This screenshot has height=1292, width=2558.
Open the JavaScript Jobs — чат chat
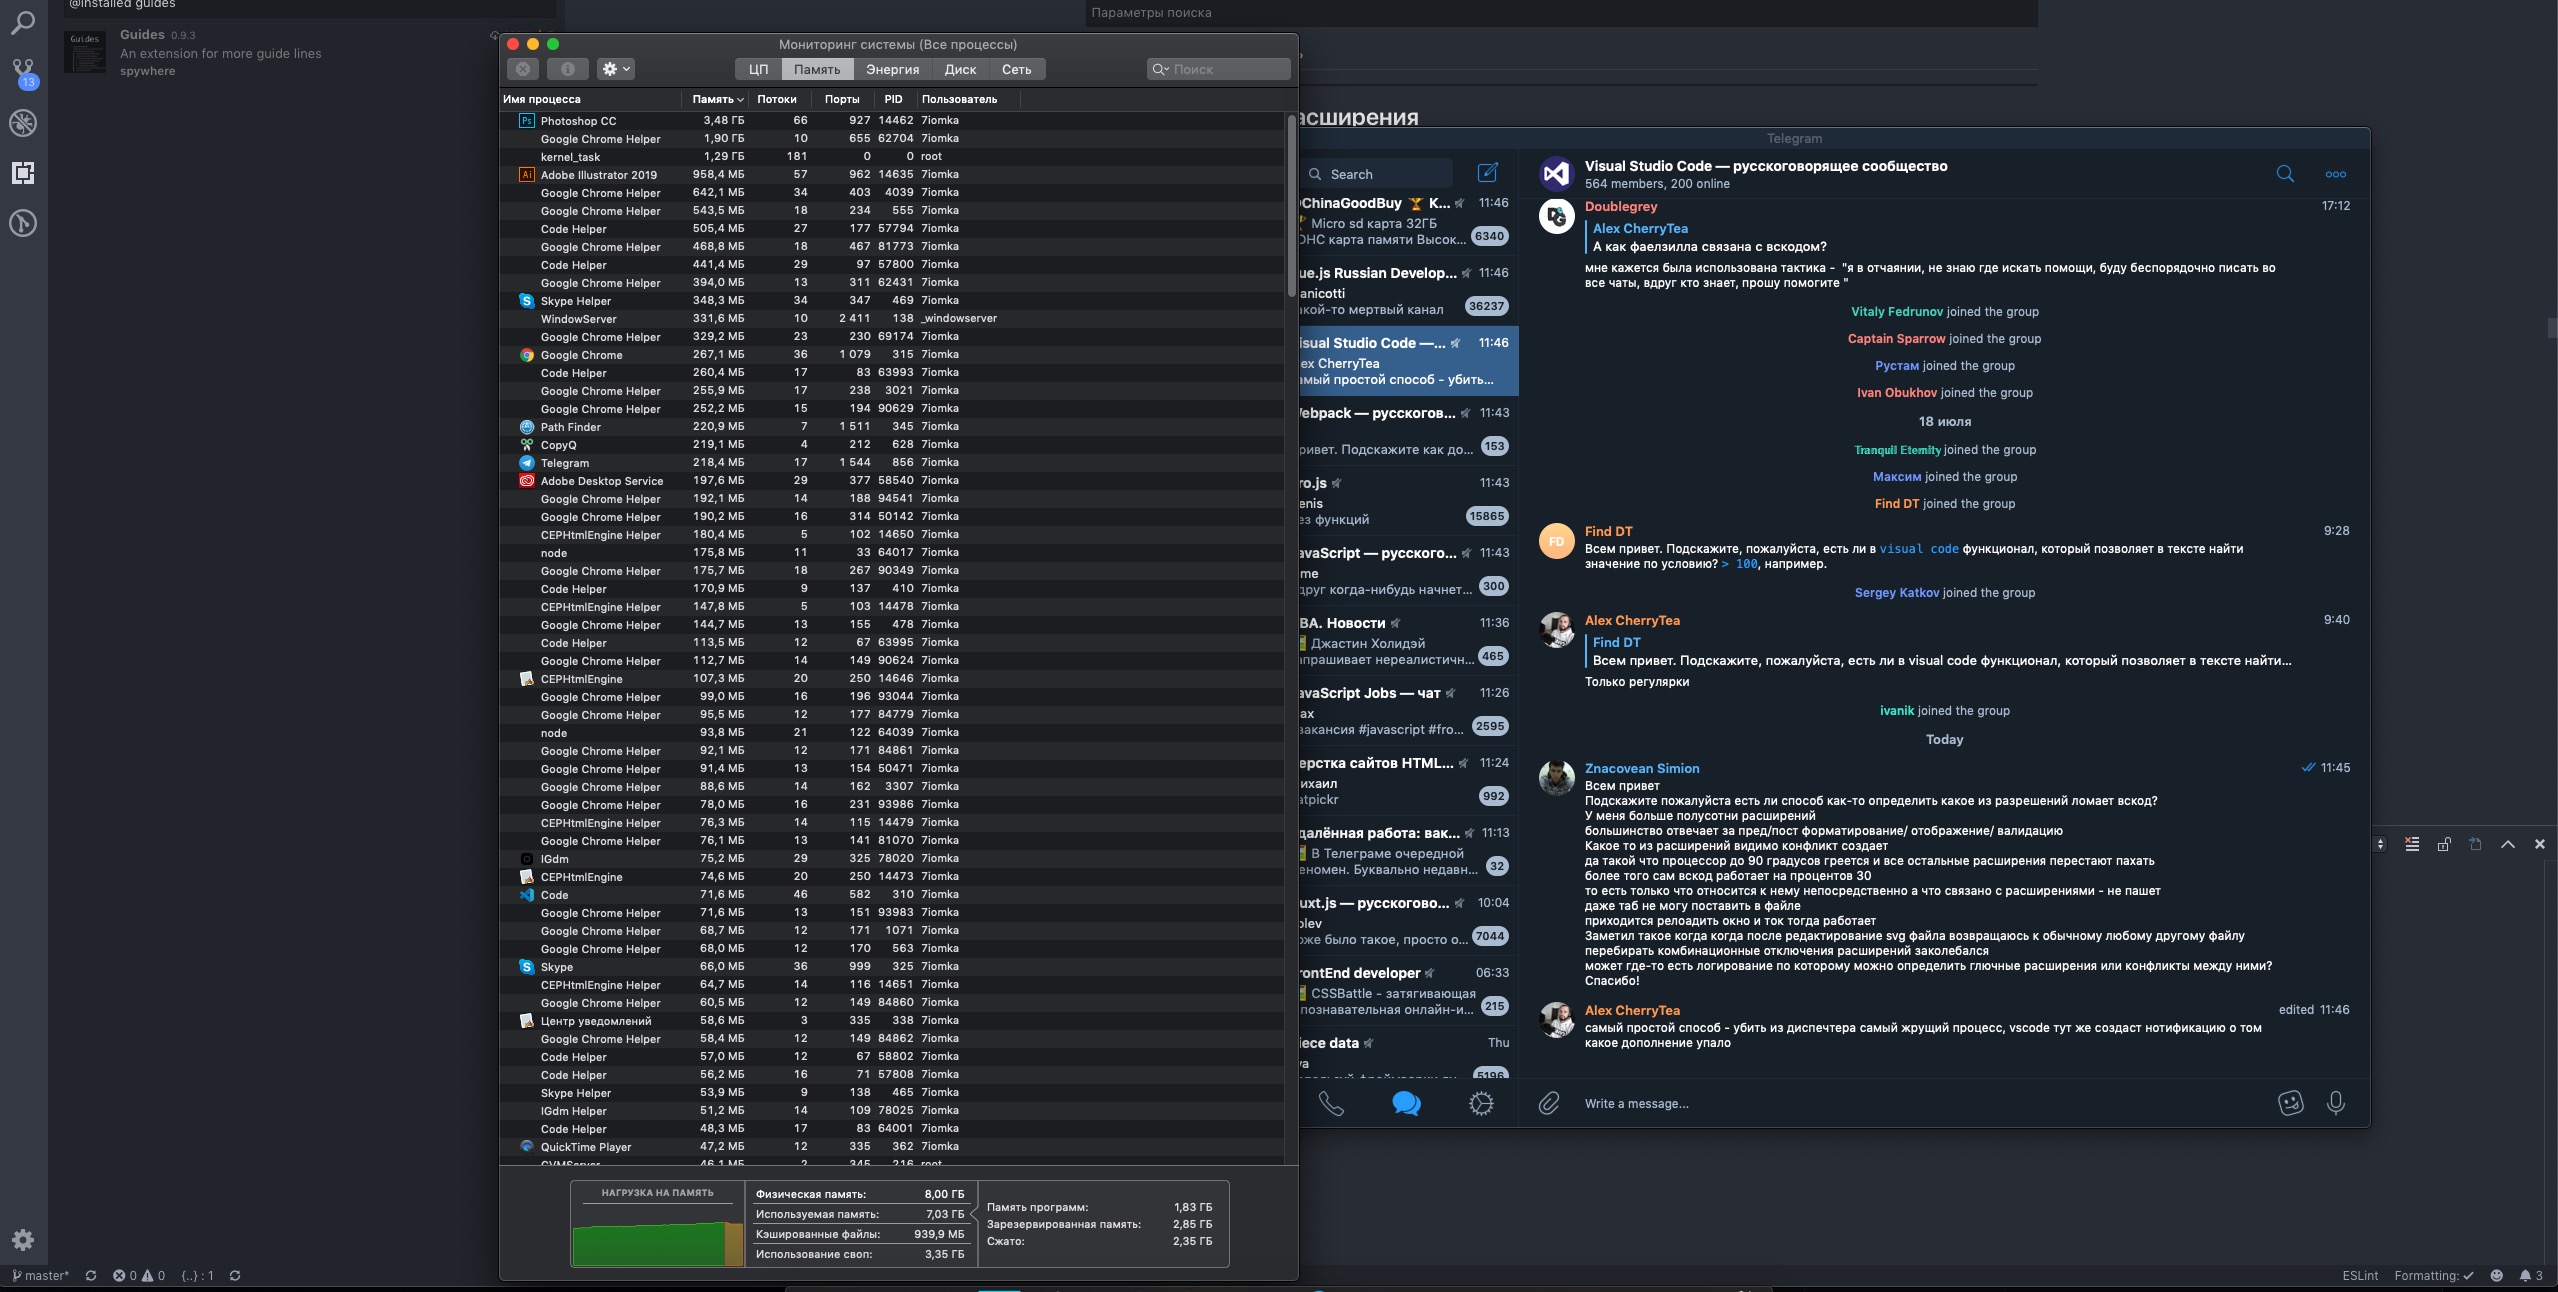tap(1408, 711)
